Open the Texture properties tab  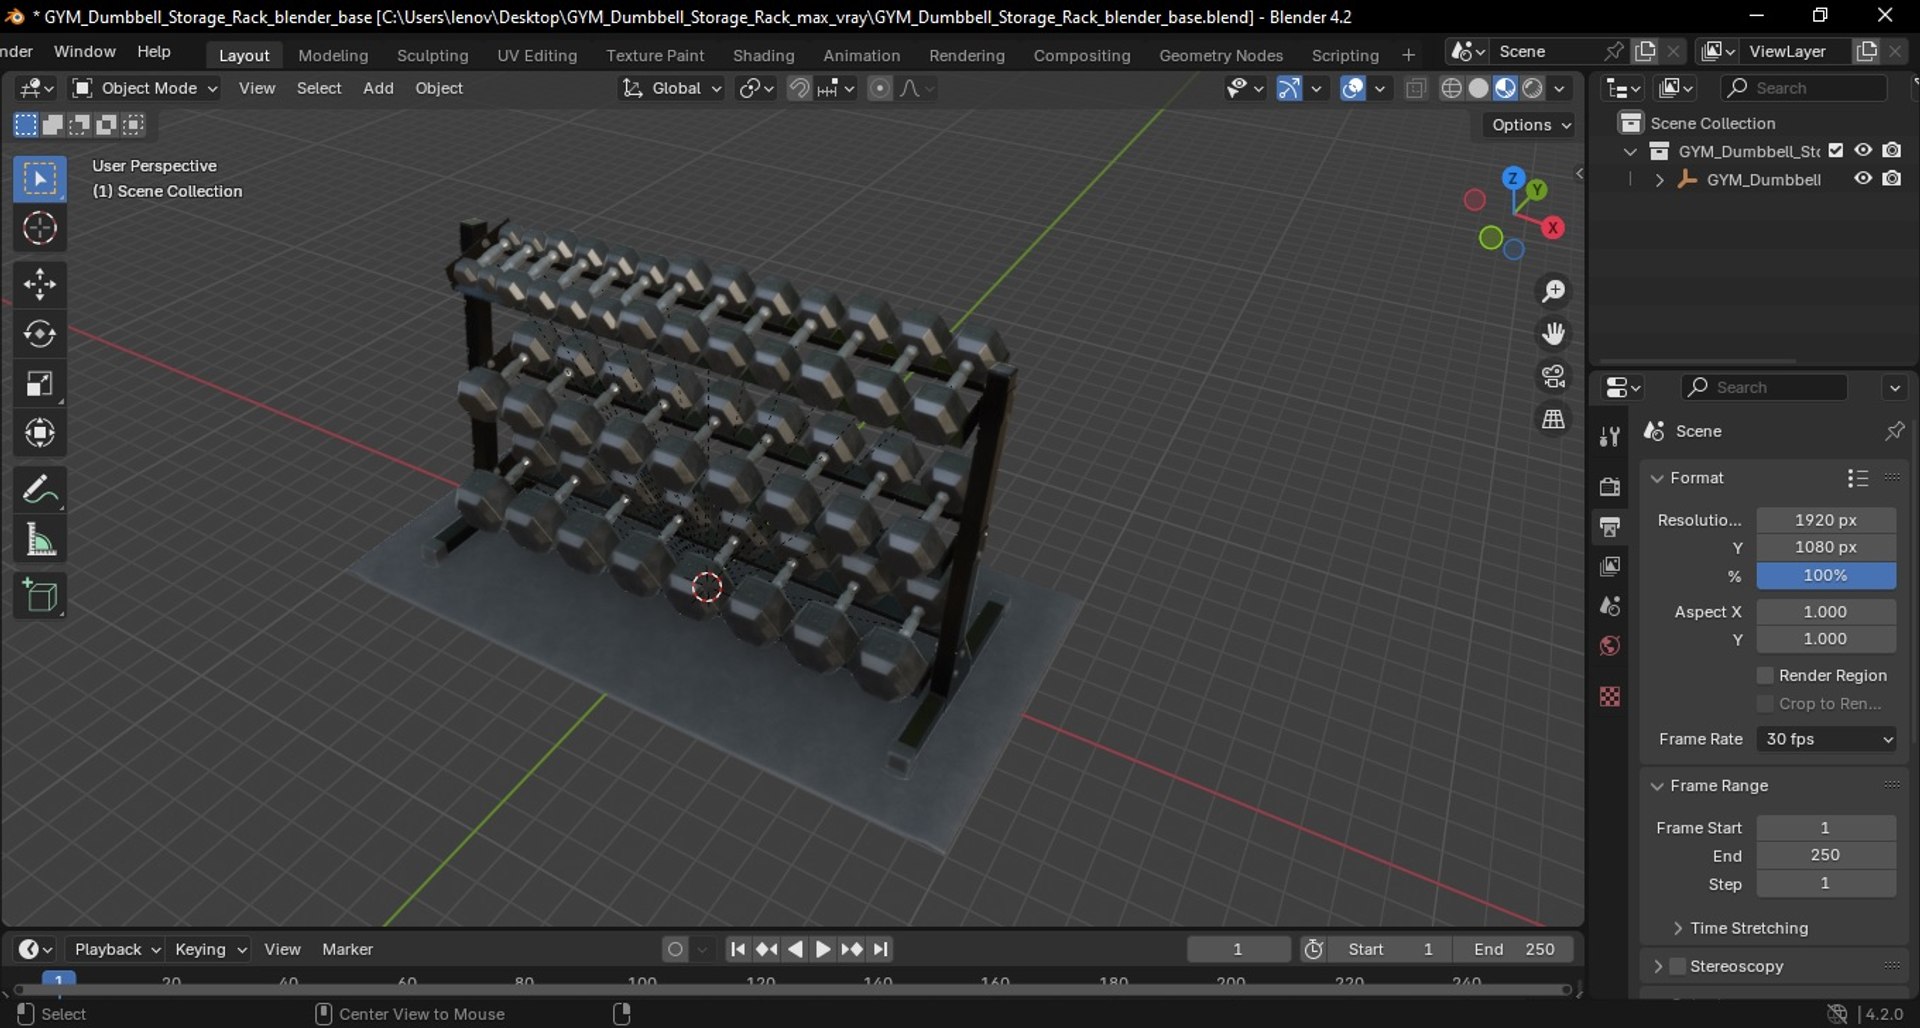[x=1609, y=696]
